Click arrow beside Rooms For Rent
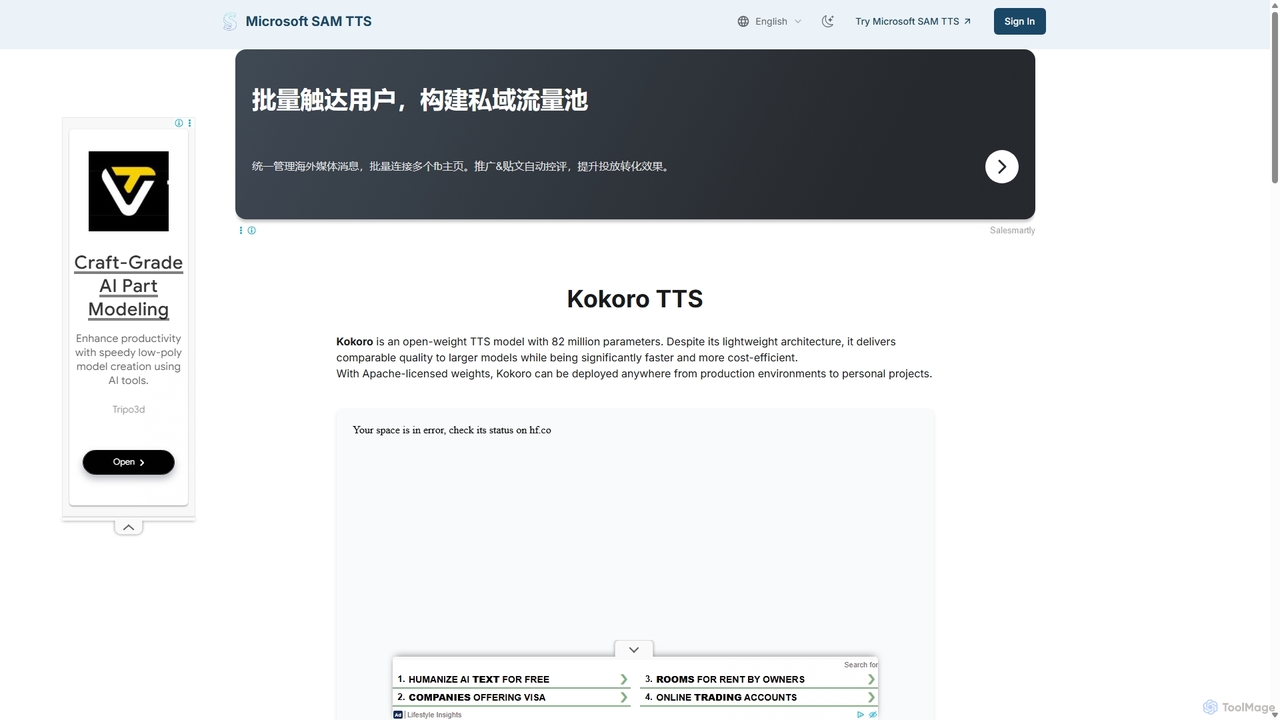This screenshot has height=720, width=1280. [871, 679]
